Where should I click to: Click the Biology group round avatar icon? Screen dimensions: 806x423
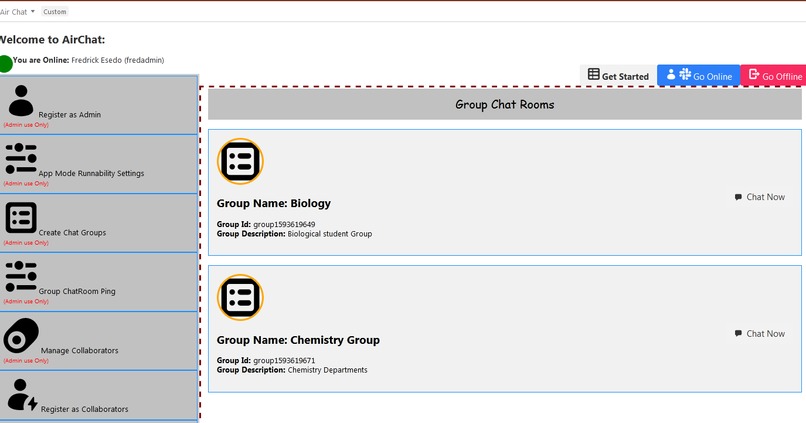(x=240, y=161)
